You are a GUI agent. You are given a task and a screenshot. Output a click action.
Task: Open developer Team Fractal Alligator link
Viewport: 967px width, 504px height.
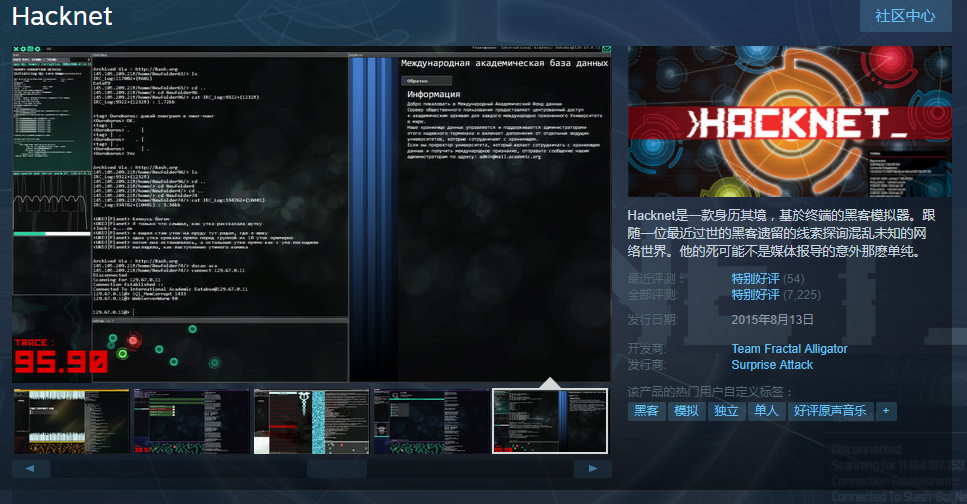[789, 349]
